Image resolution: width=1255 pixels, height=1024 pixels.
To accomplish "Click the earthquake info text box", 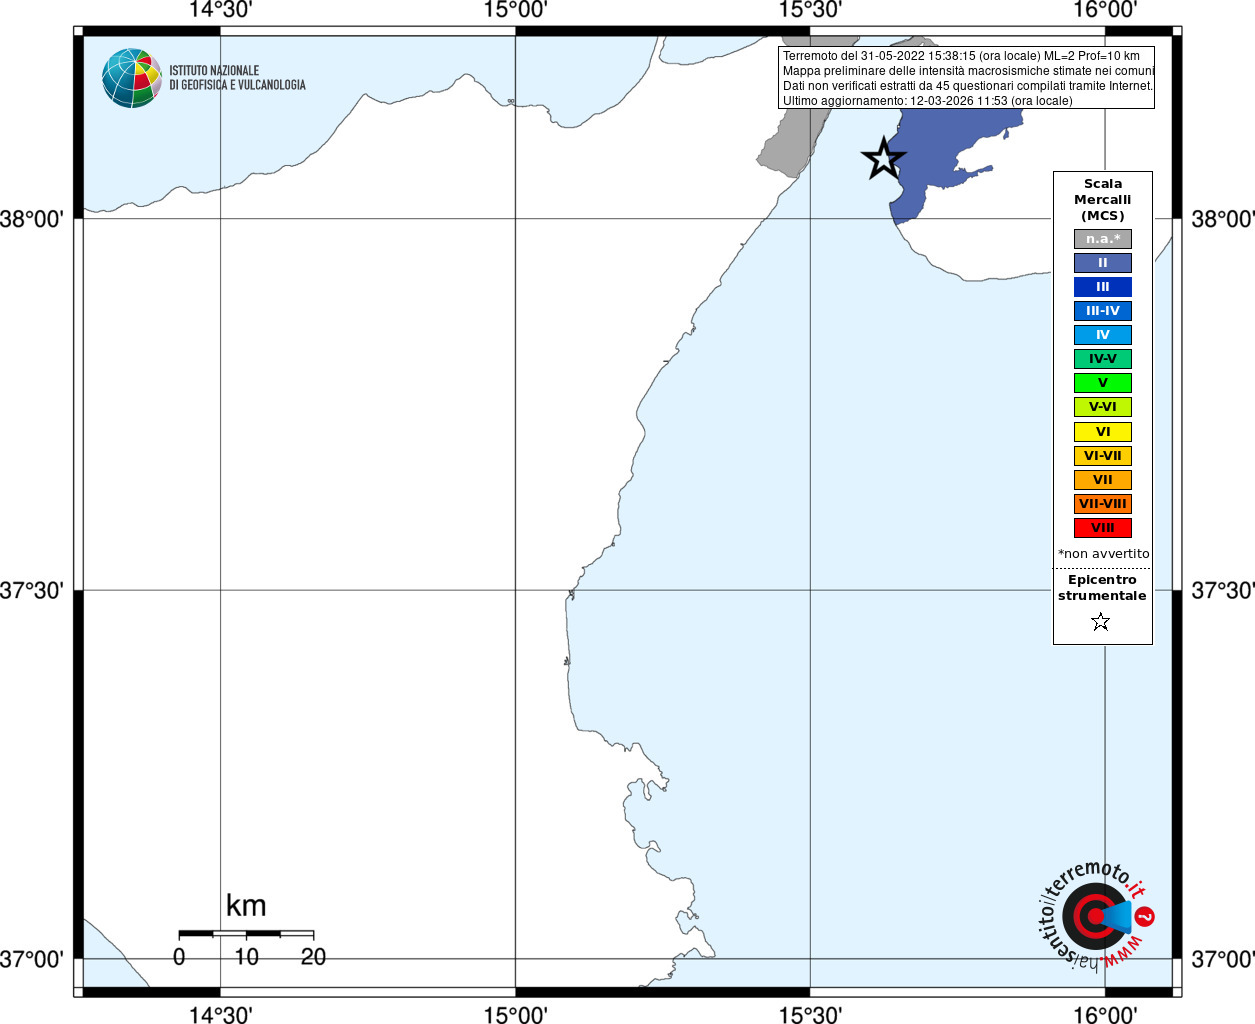I will 967,78.
